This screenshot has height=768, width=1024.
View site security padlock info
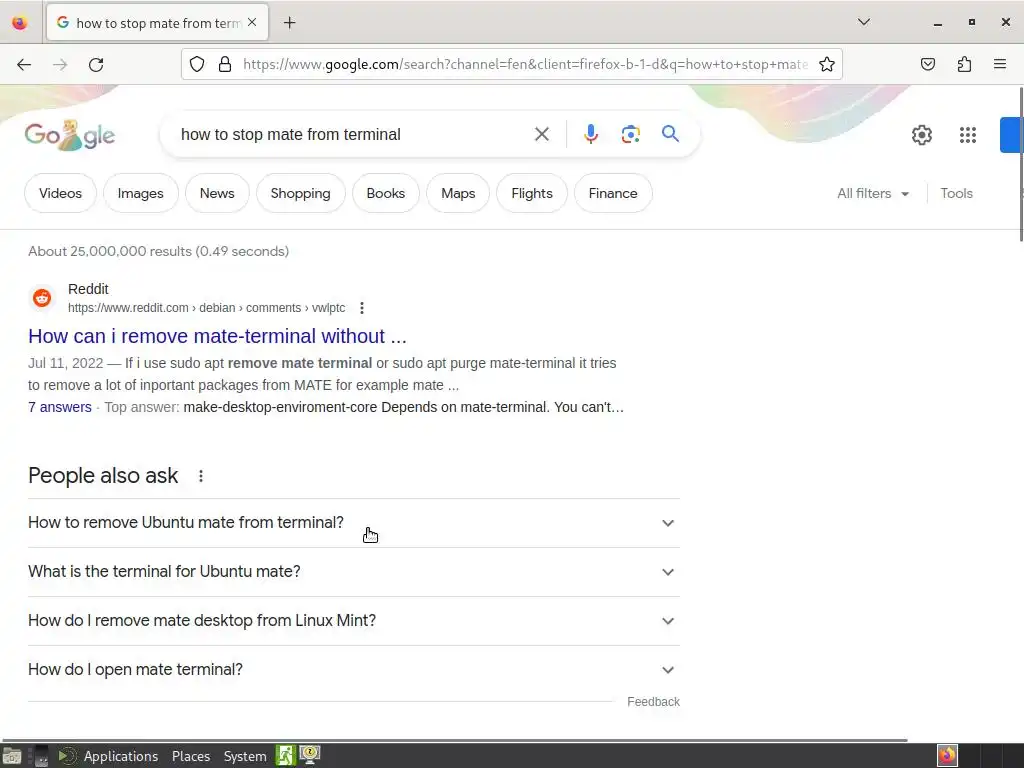225,64
